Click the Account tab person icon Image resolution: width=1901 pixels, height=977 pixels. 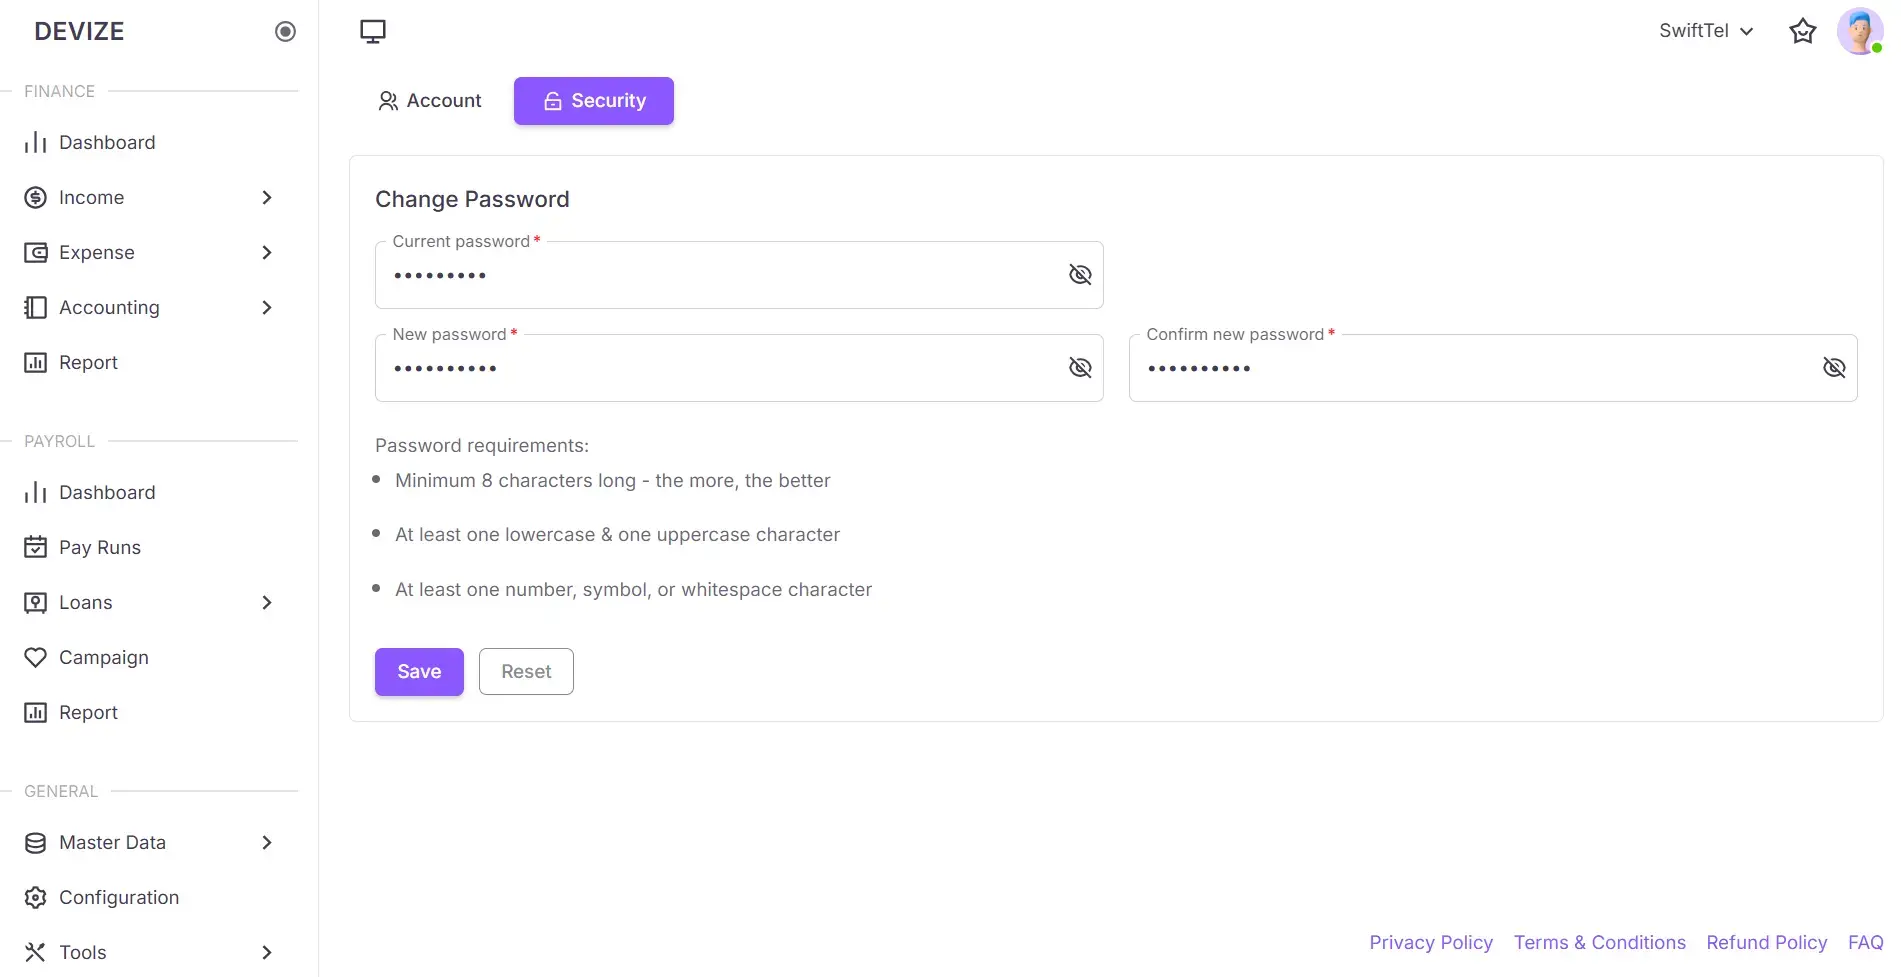pos(388,101)
